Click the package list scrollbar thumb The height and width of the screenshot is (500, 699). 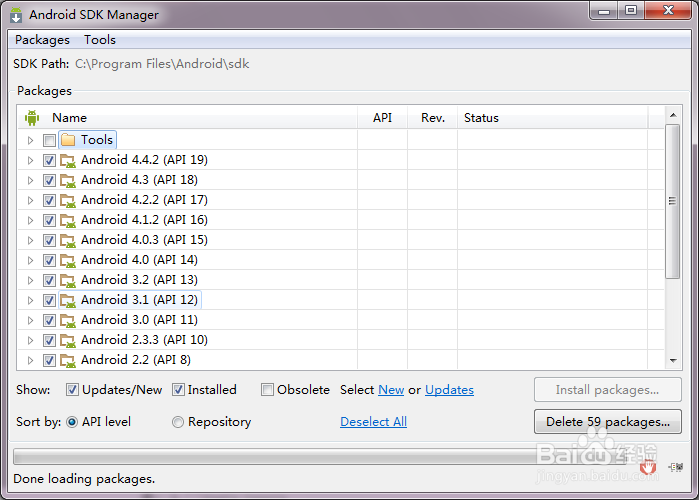coord(673,201)
